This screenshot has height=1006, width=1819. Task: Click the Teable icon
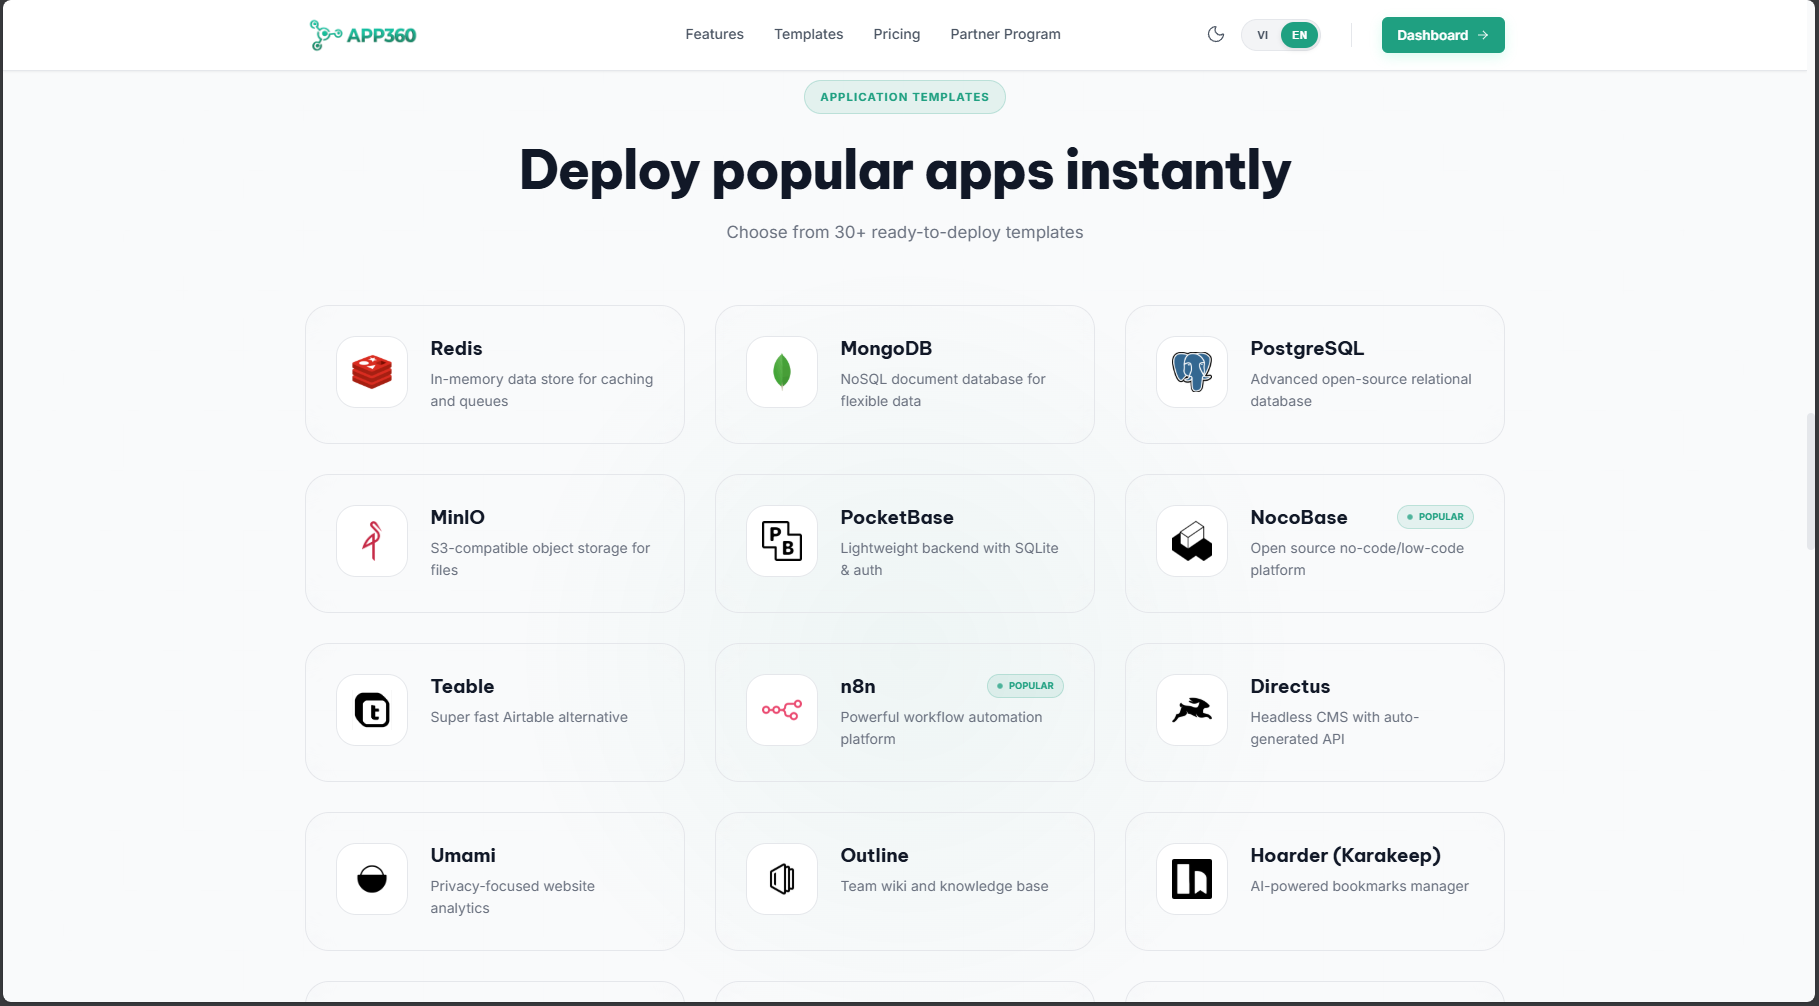[372, 710]
